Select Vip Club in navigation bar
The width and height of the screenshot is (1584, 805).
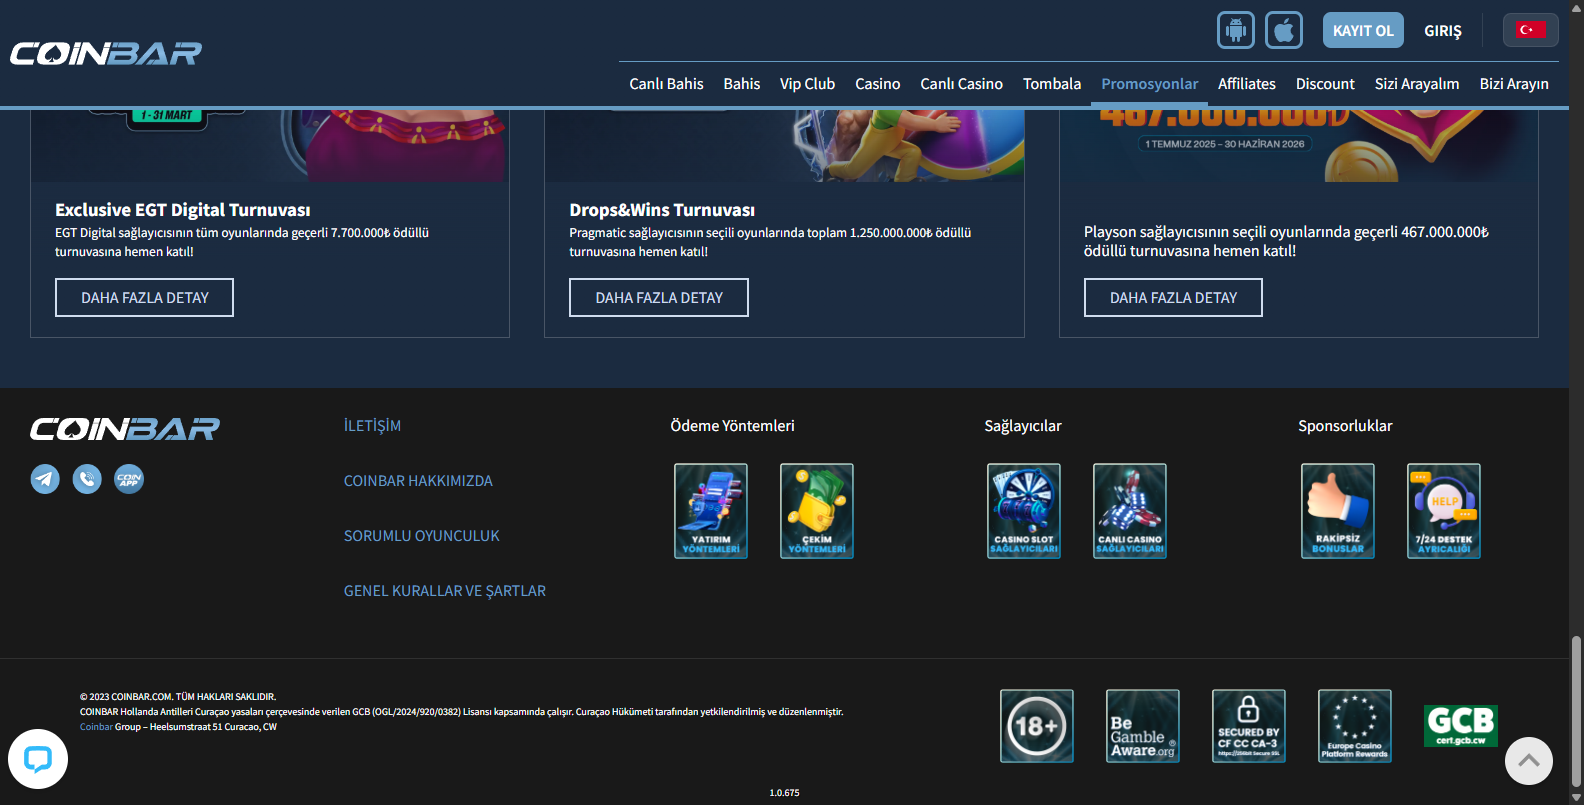click(807, 84)
